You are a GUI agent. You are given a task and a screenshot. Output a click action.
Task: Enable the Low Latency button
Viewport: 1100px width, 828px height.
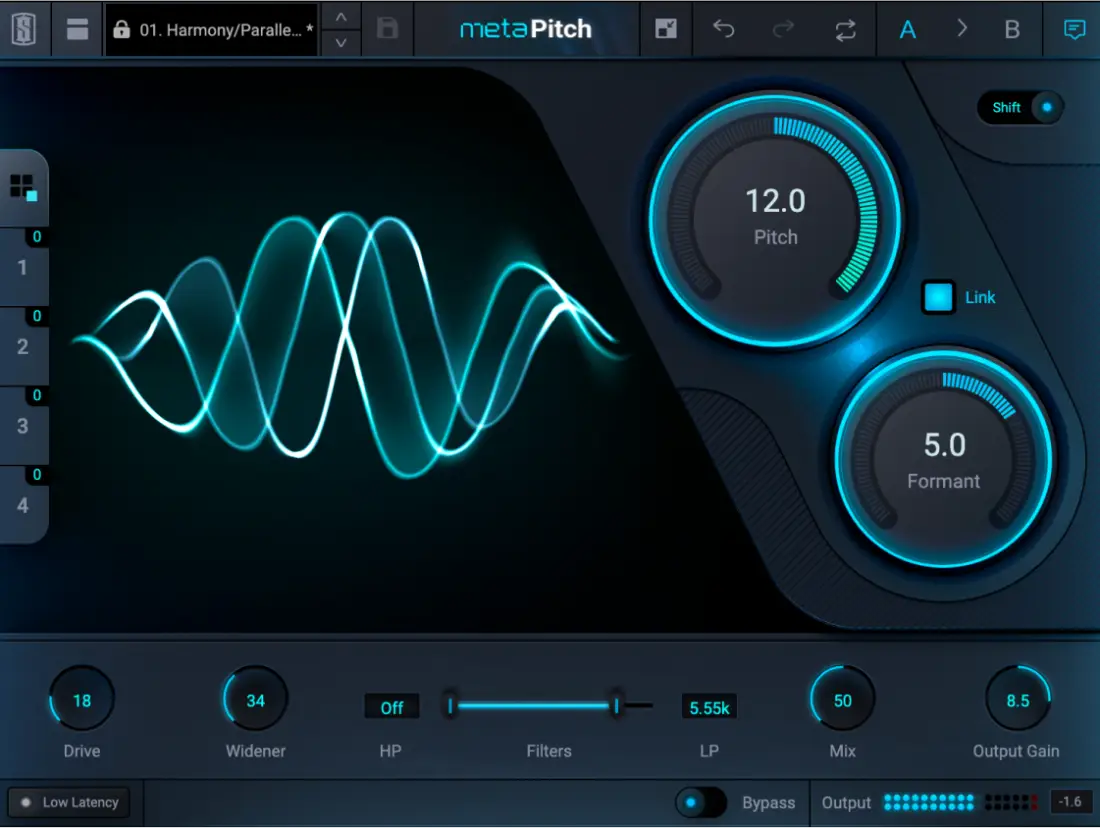coord(69,802)
